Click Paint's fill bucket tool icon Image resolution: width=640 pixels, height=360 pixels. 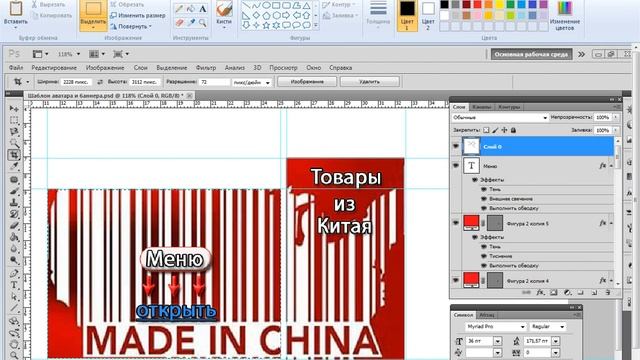[x=191, y=9]
